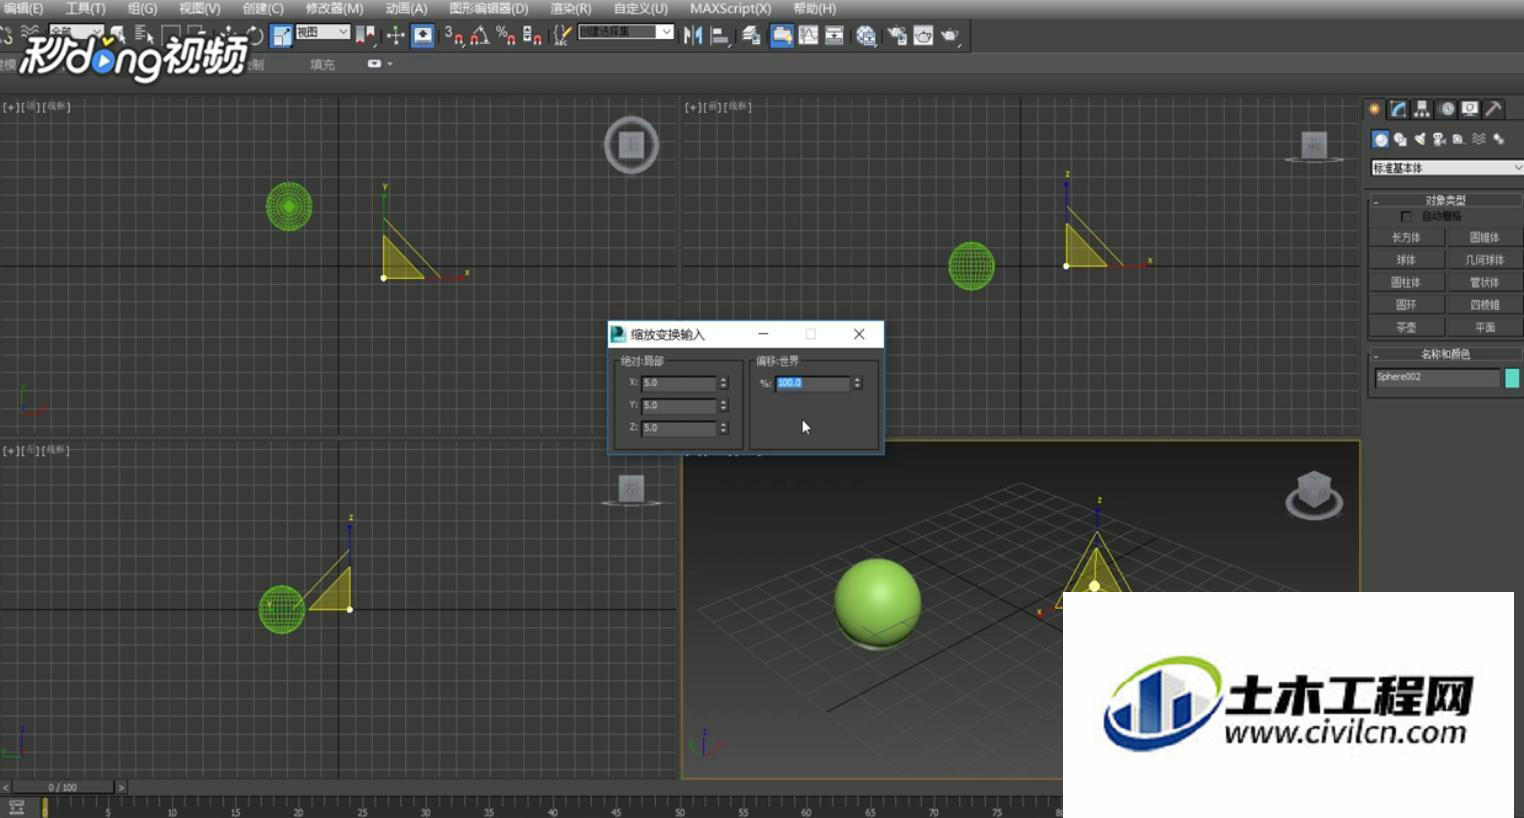
Task: Open the 动画(A) menu
Action: point(406,8)
